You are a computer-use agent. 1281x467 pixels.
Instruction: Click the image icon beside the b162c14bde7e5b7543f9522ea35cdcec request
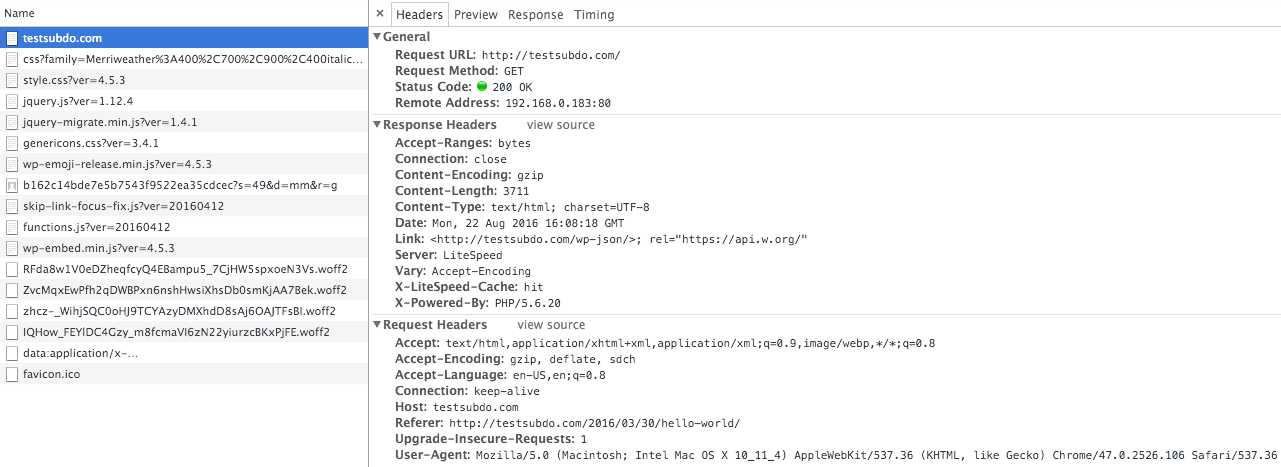(11, 185)
